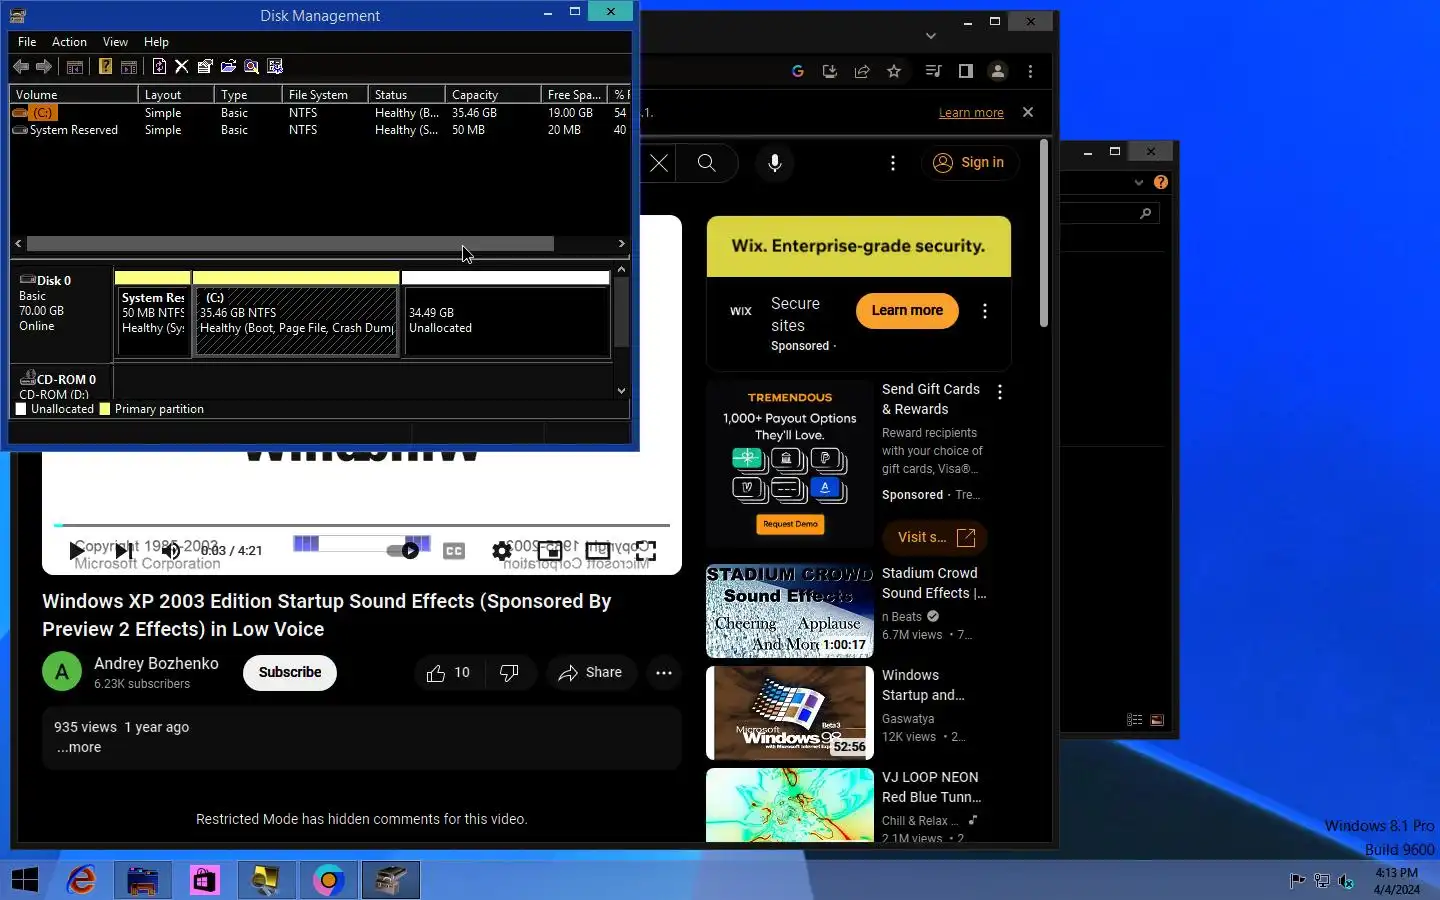Screen dimensions: 1440x900
Task: Click the Forward arrow in Disk Management toolbar
Action: click(44, 67)
